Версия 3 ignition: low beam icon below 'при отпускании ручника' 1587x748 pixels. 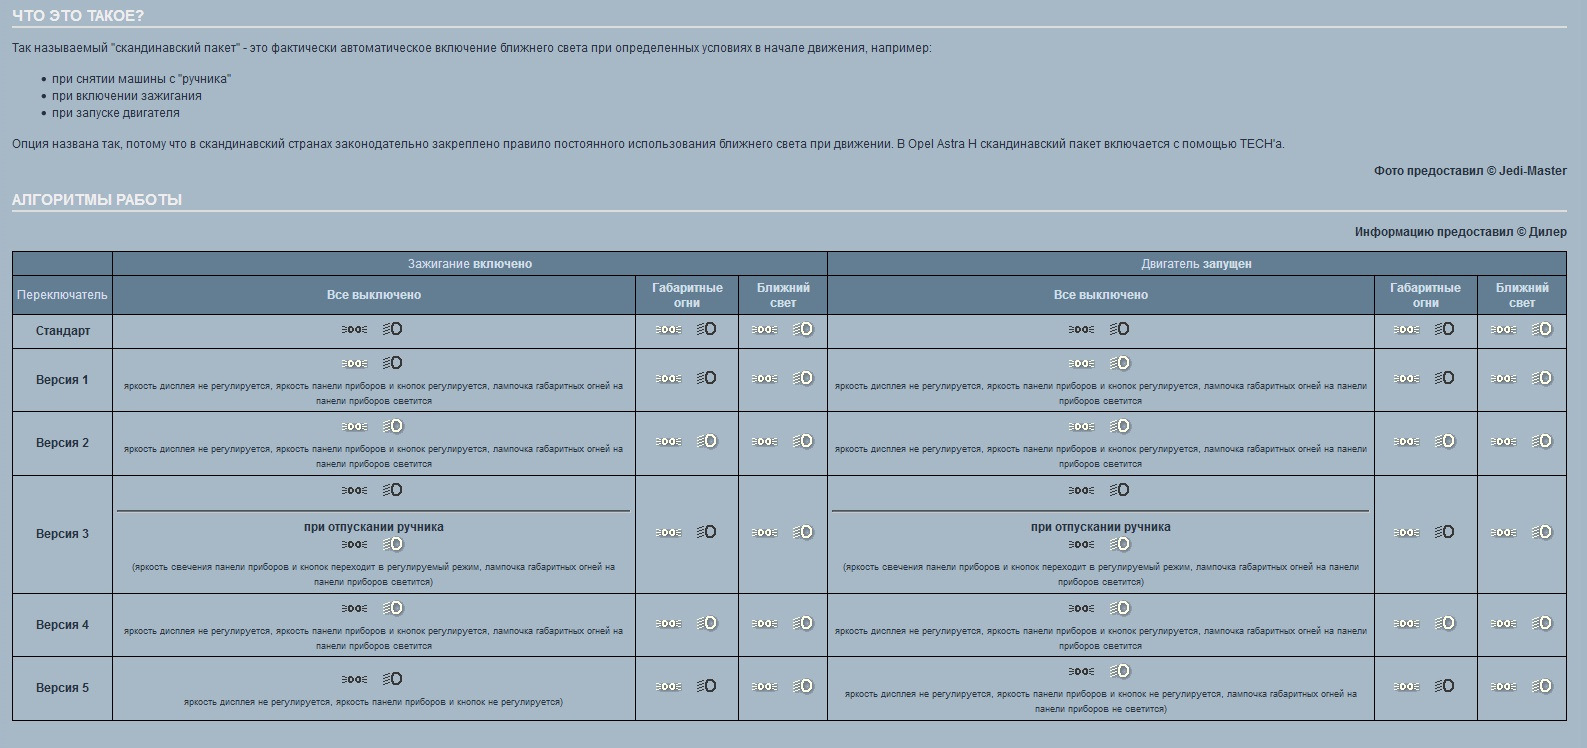click(392, 544)
